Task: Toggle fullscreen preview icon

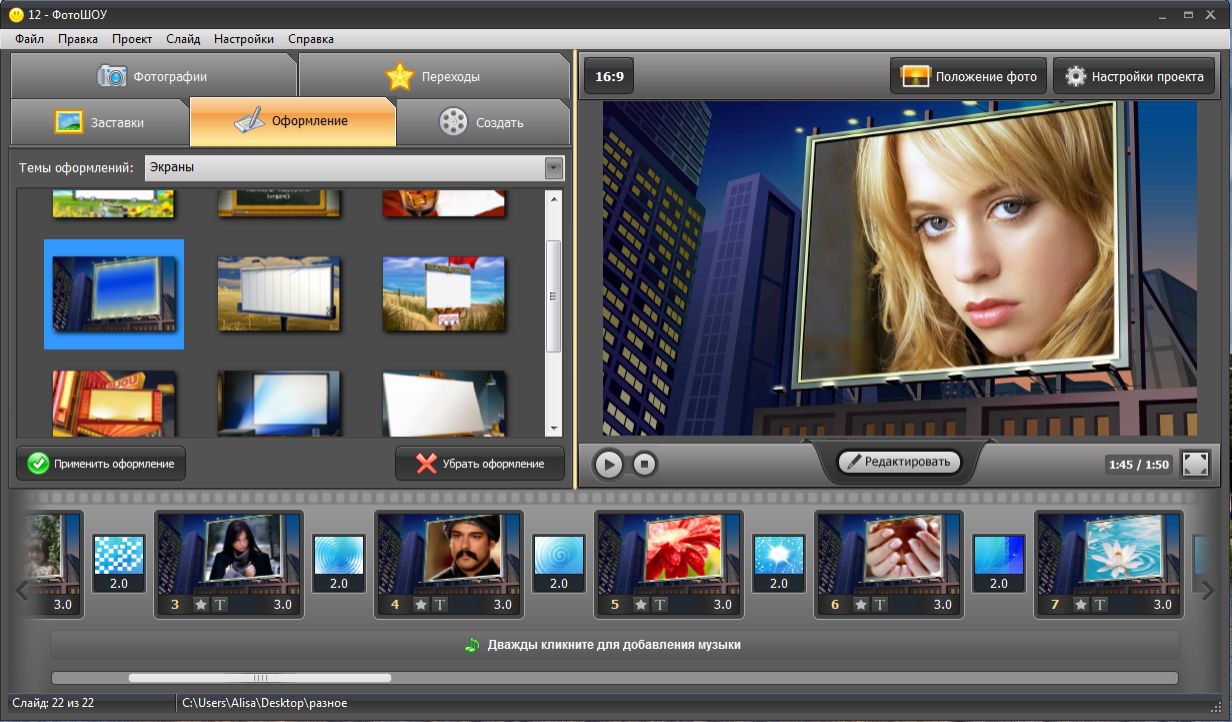Action: [x=1195, y=464]
